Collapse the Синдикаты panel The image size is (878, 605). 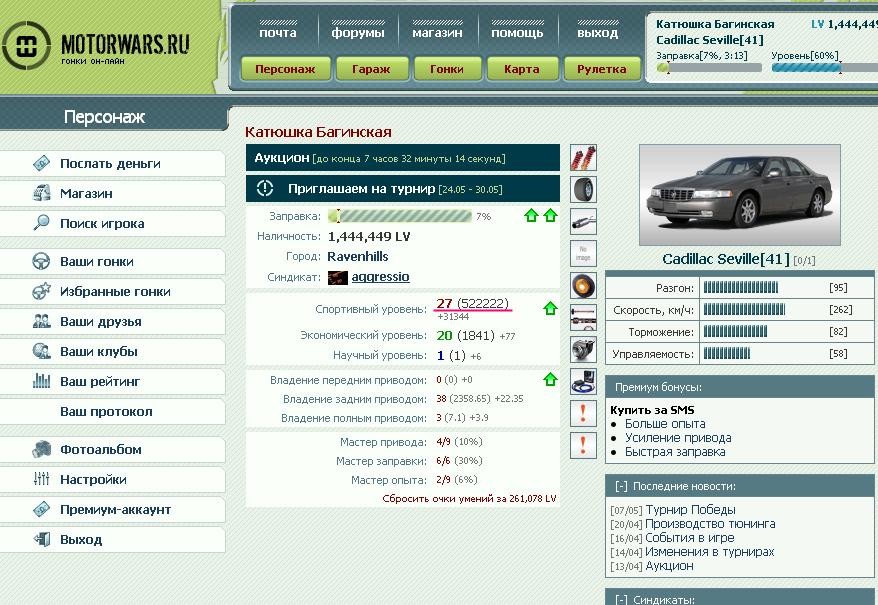coord(621,599)
